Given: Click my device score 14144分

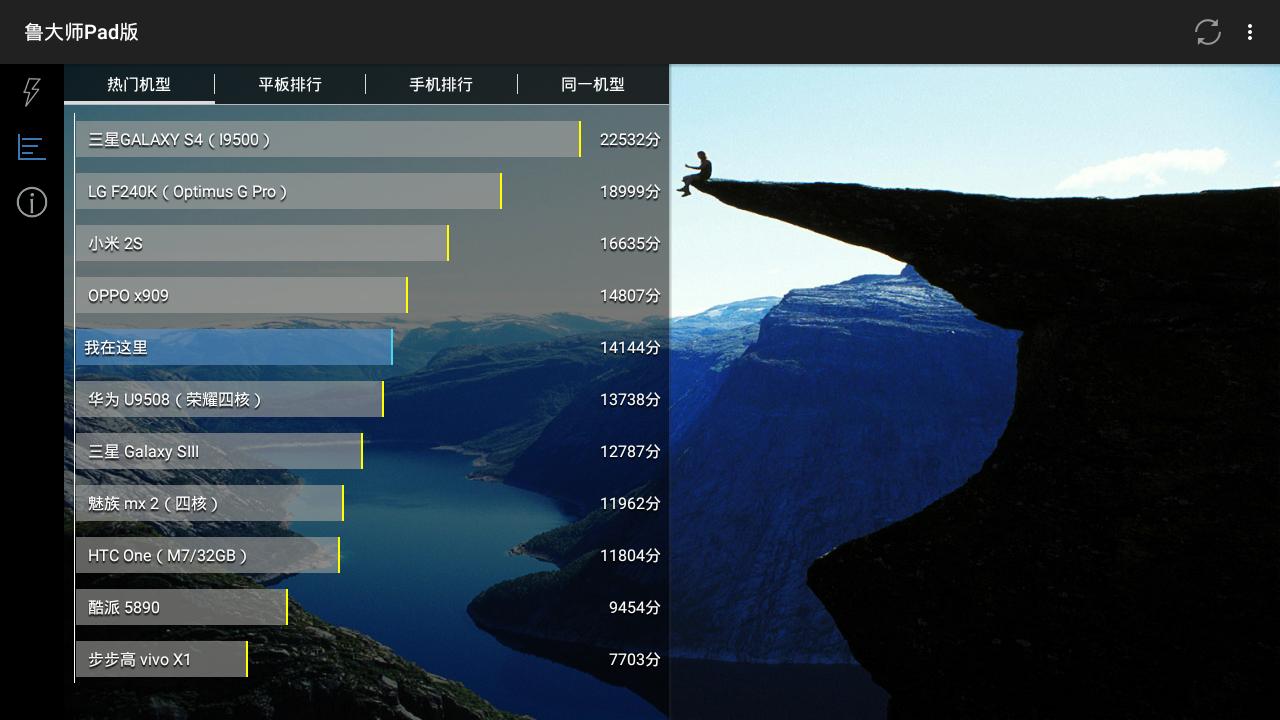Looking at the screenshot, I should pos(630,348).
